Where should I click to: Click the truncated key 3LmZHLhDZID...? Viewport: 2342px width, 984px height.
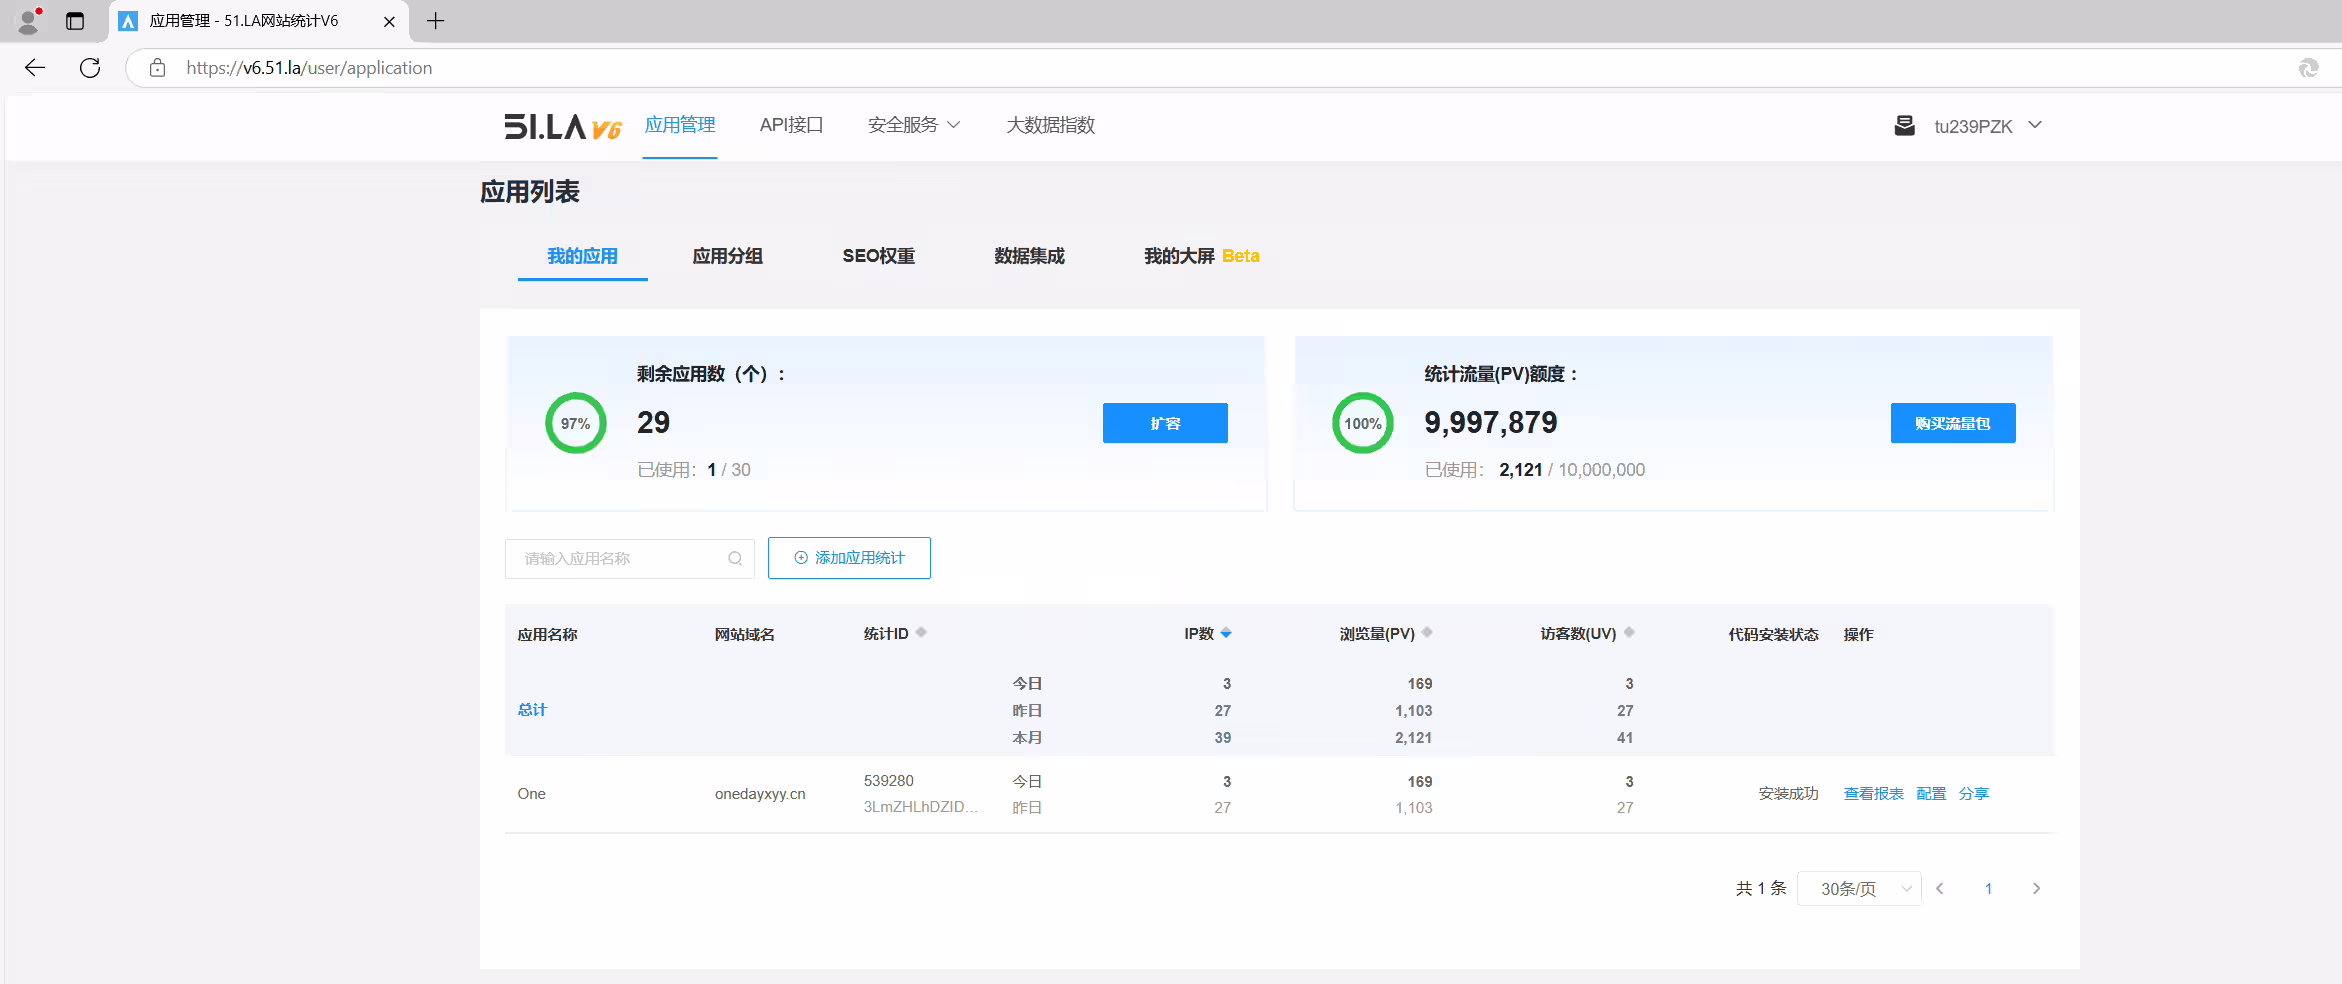[x=921, y=807]
